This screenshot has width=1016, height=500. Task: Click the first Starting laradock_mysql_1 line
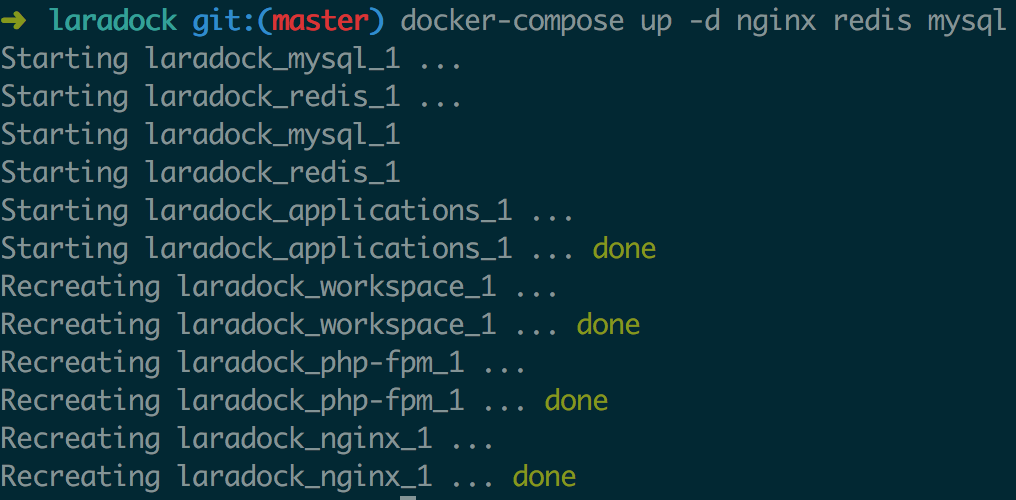point(231,60)
